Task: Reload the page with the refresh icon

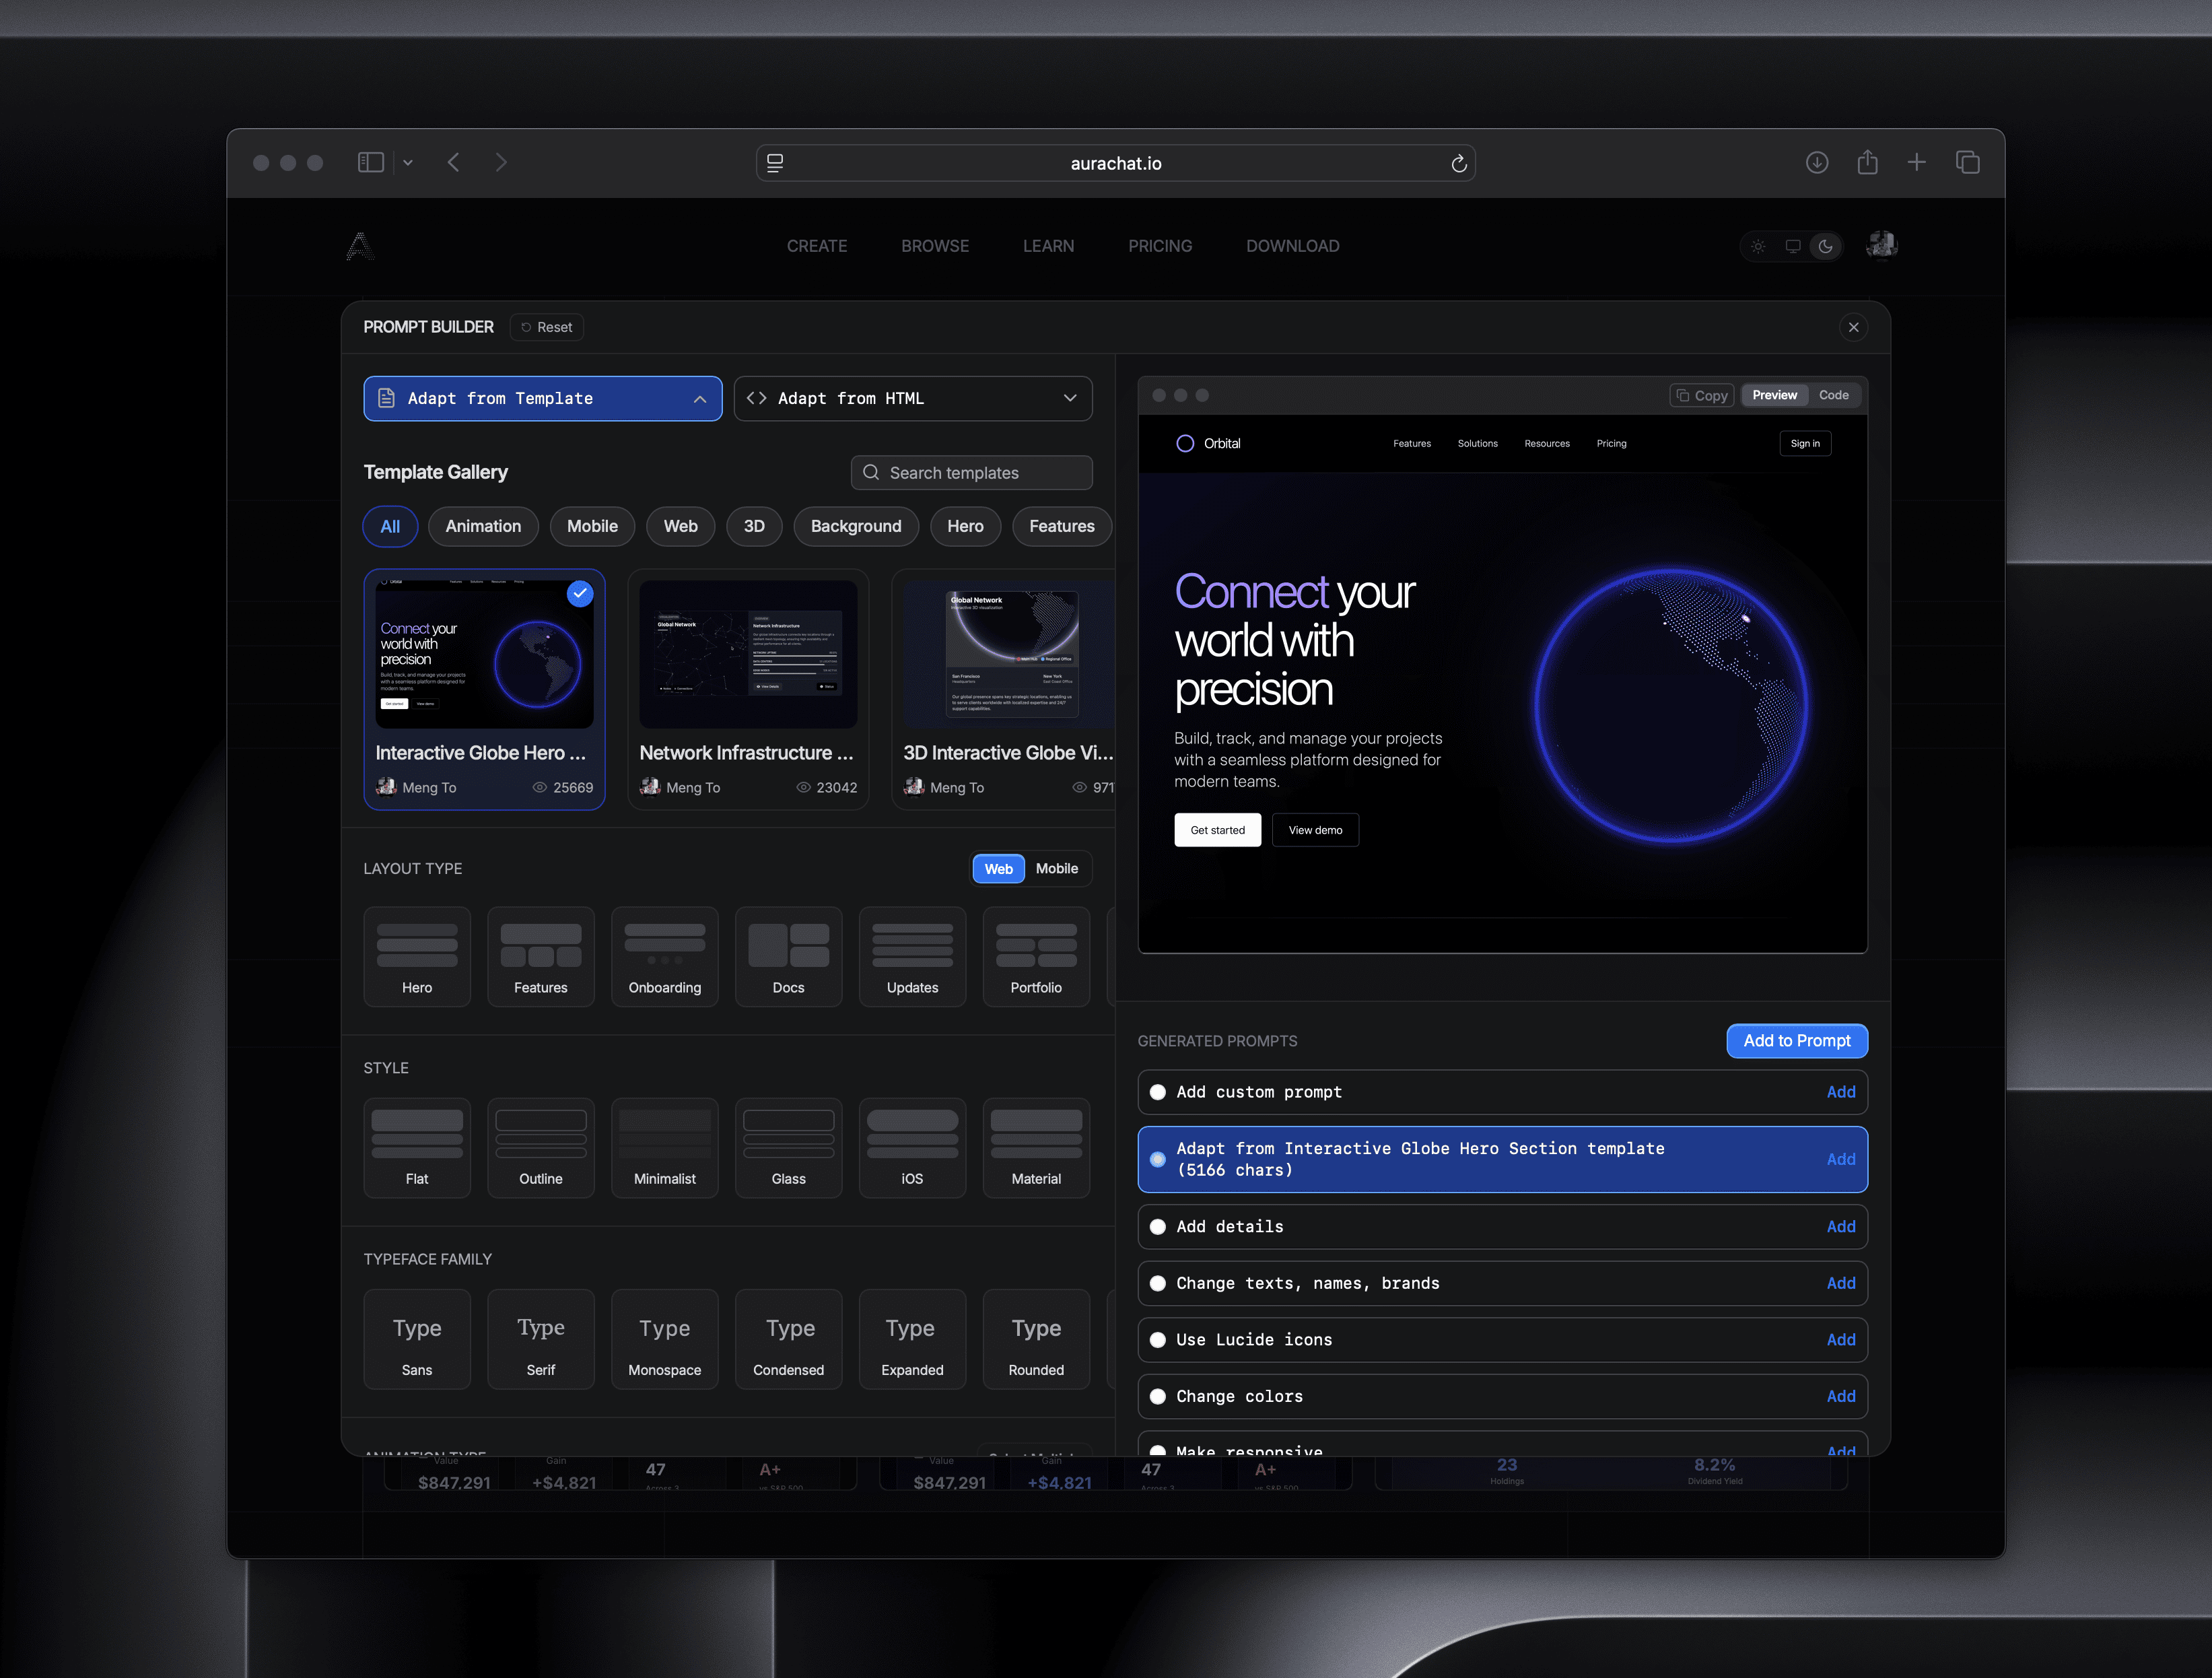Action: (x=1458, y=163)
